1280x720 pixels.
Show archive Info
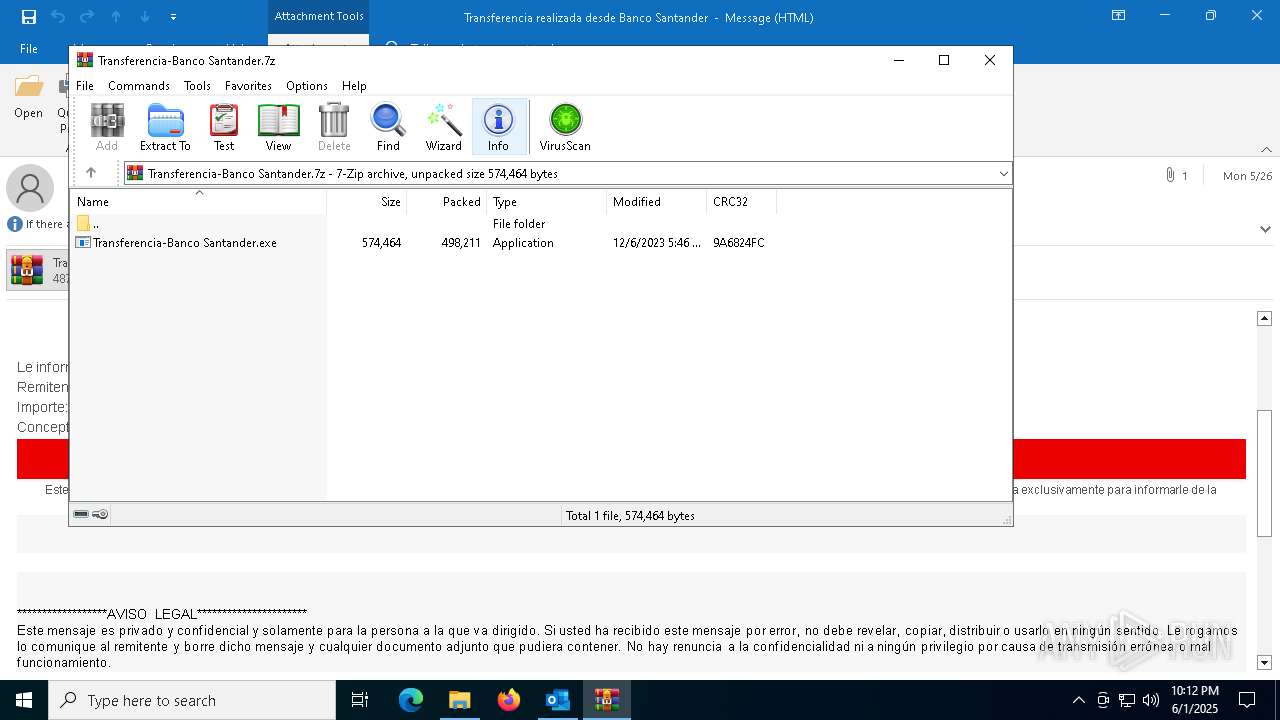point(498,127)
